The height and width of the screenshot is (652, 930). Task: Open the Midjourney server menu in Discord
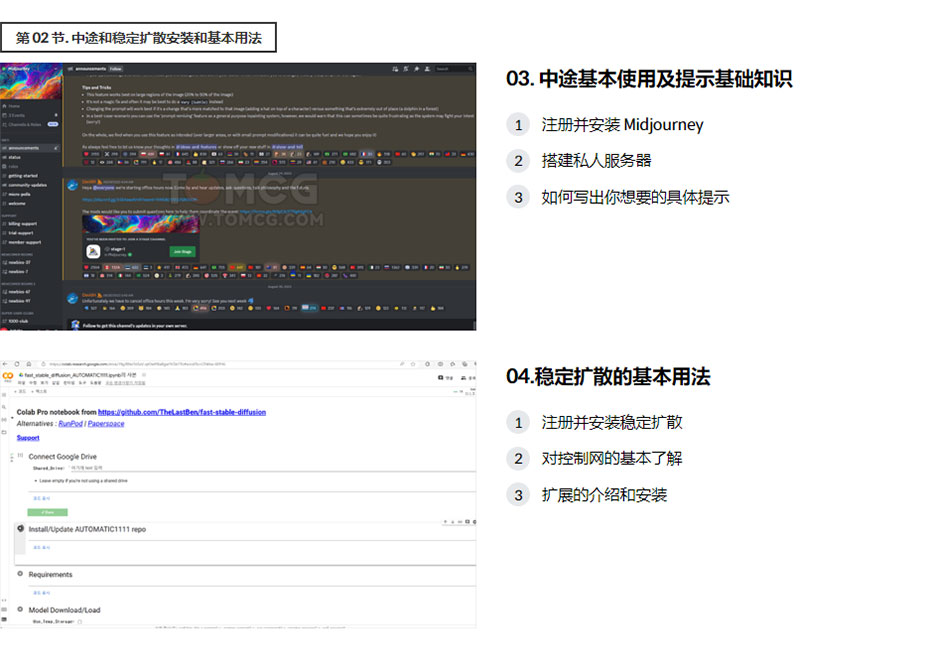click(31, 69)
